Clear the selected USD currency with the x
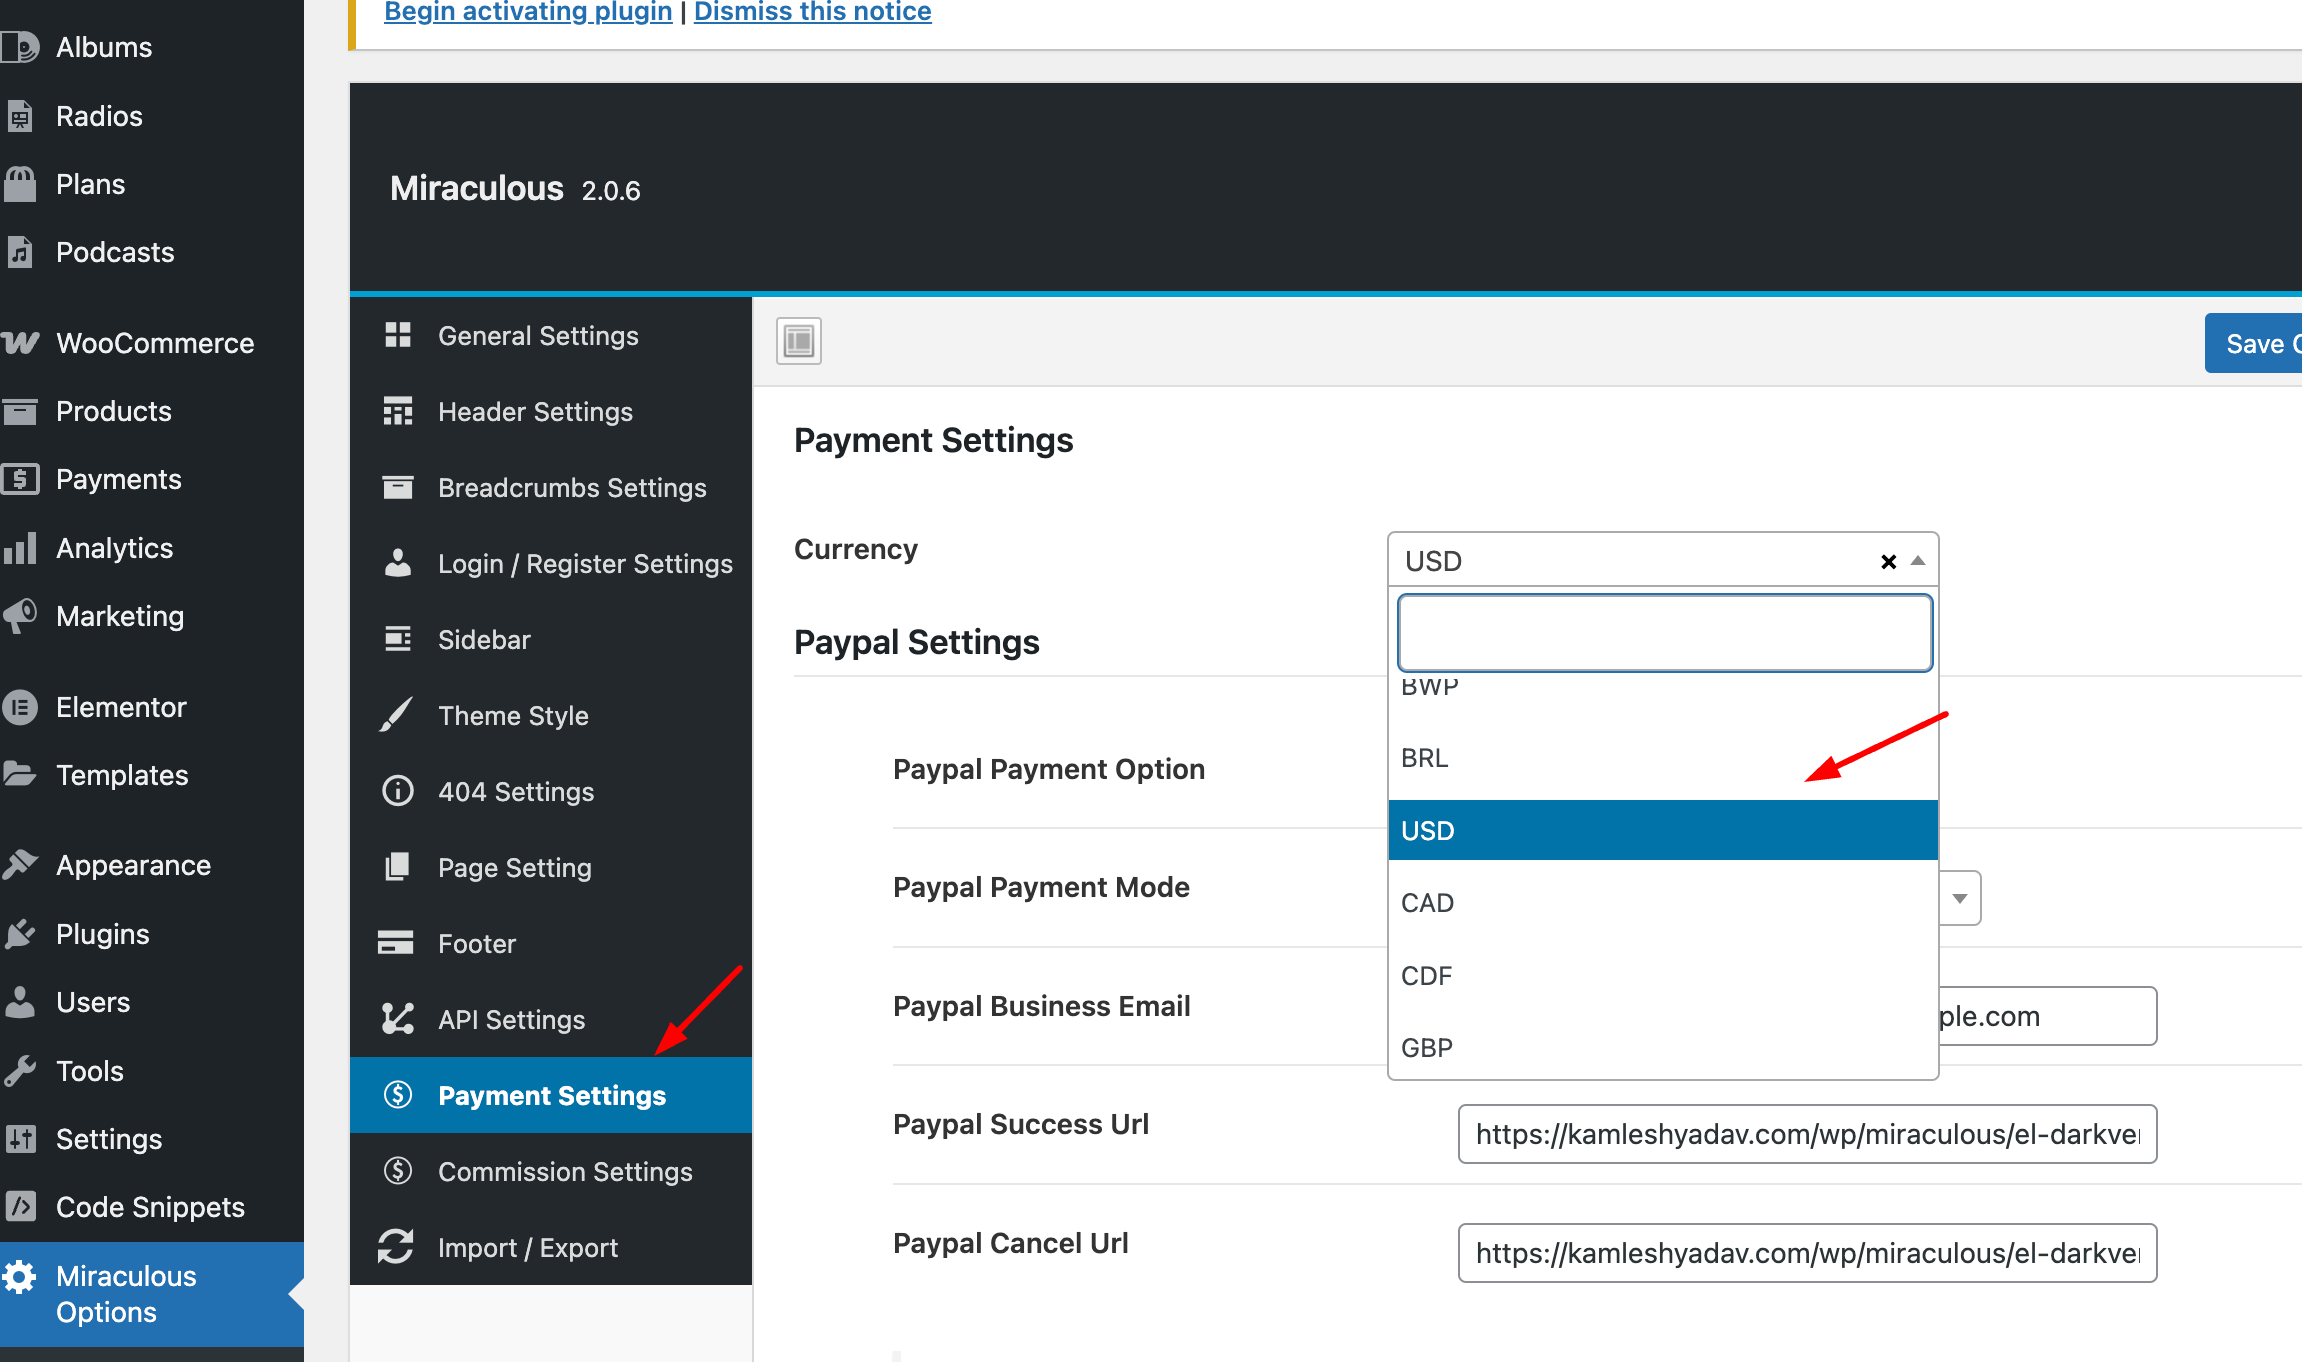This screenshot has width=2302, height=1362. tap(1888, 562)
